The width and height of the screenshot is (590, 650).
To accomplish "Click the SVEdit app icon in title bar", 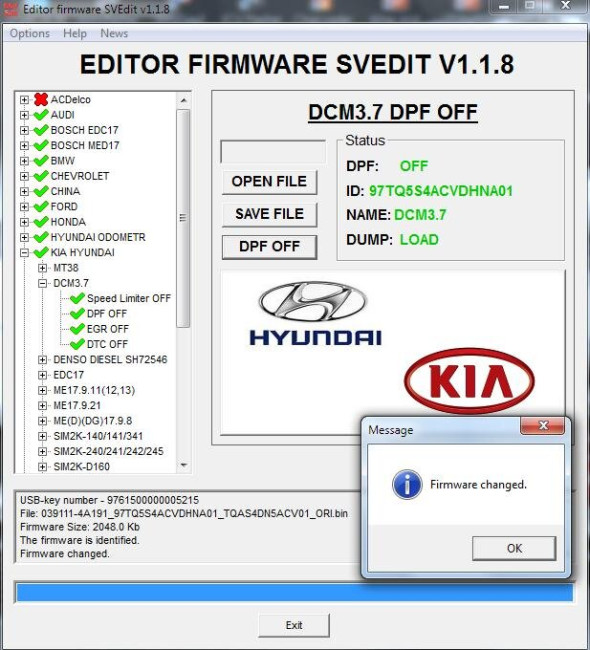I will pyautogui.click(x=10, y=9).
